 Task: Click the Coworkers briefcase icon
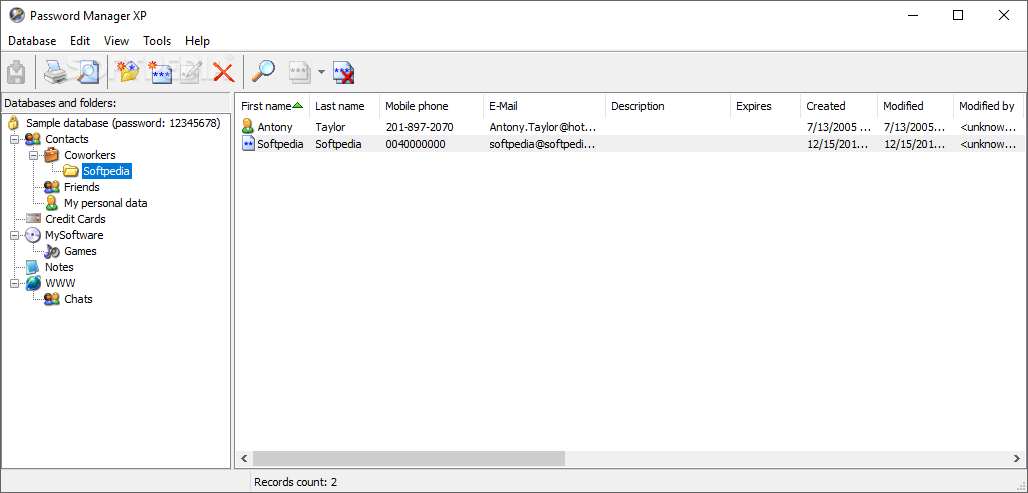(x=52, y=155)
